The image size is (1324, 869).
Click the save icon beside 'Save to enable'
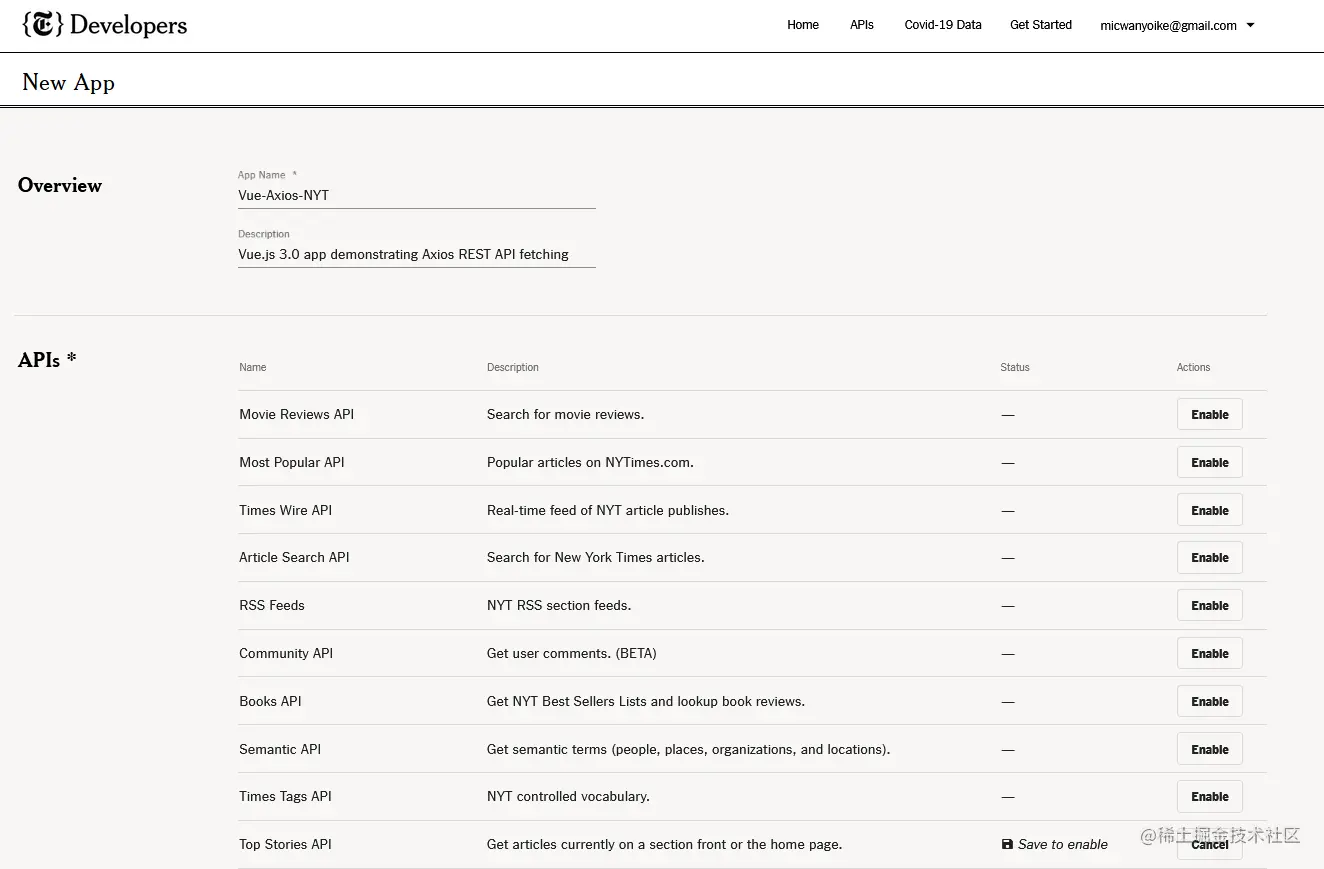[x=1006, y=844]
